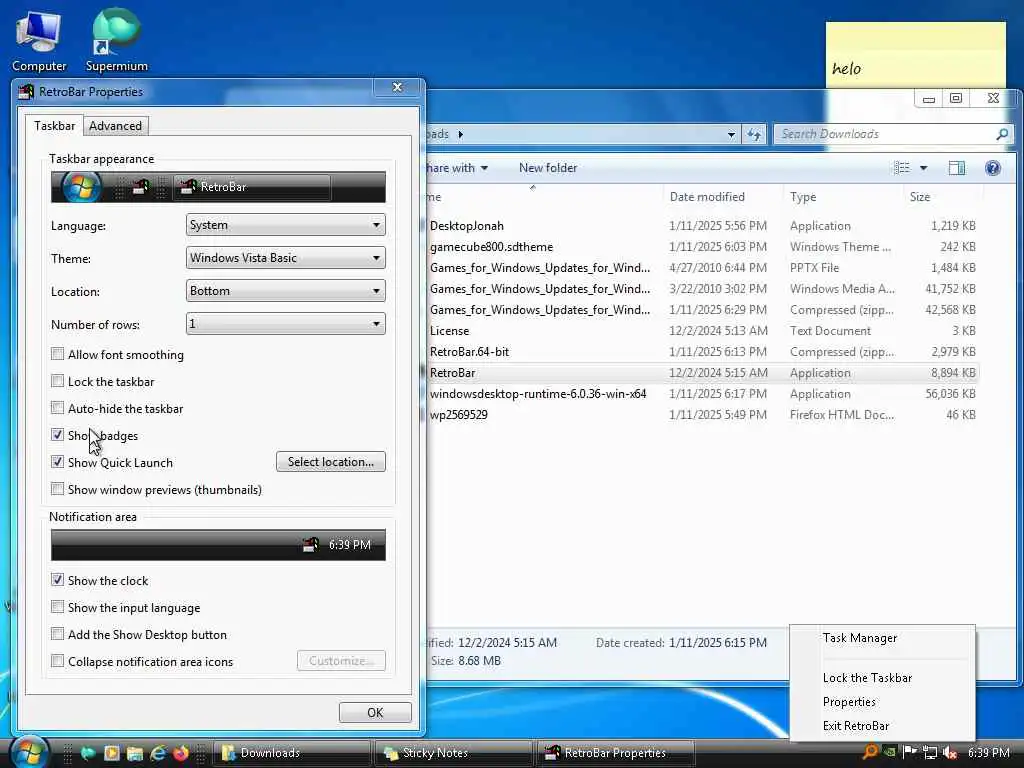Screen dimensions: 1024x768
Task: Enable Collapse notification area icons
Action: pyautogui.click(x=57, y=661)
